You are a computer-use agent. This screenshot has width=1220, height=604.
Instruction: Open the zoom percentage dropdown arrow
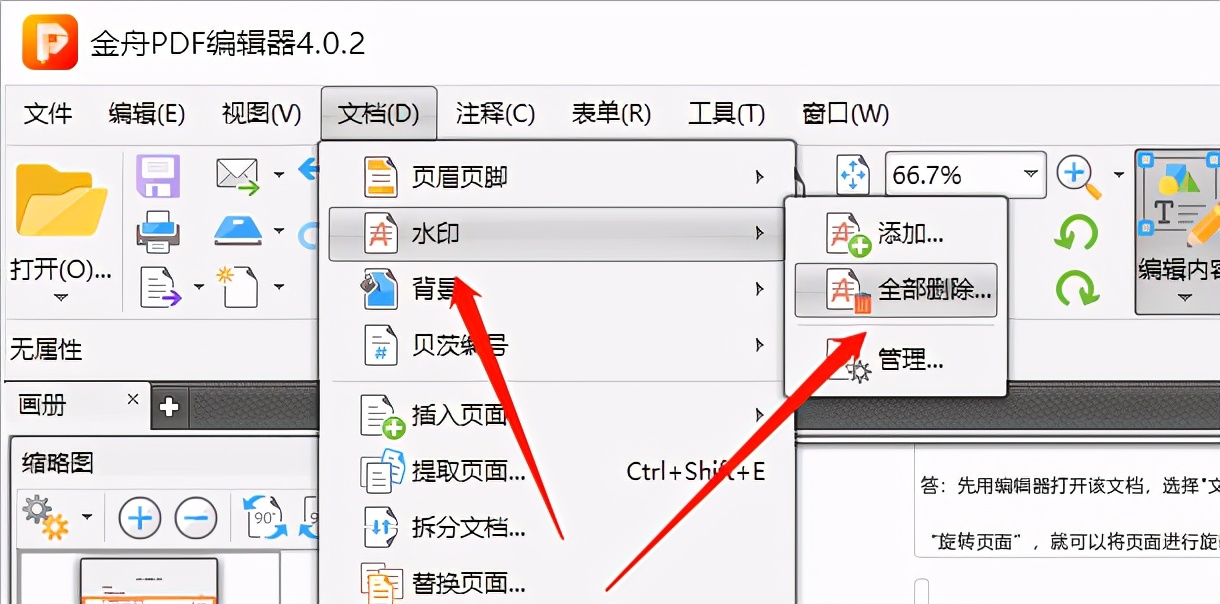[x=1031, y=176]
